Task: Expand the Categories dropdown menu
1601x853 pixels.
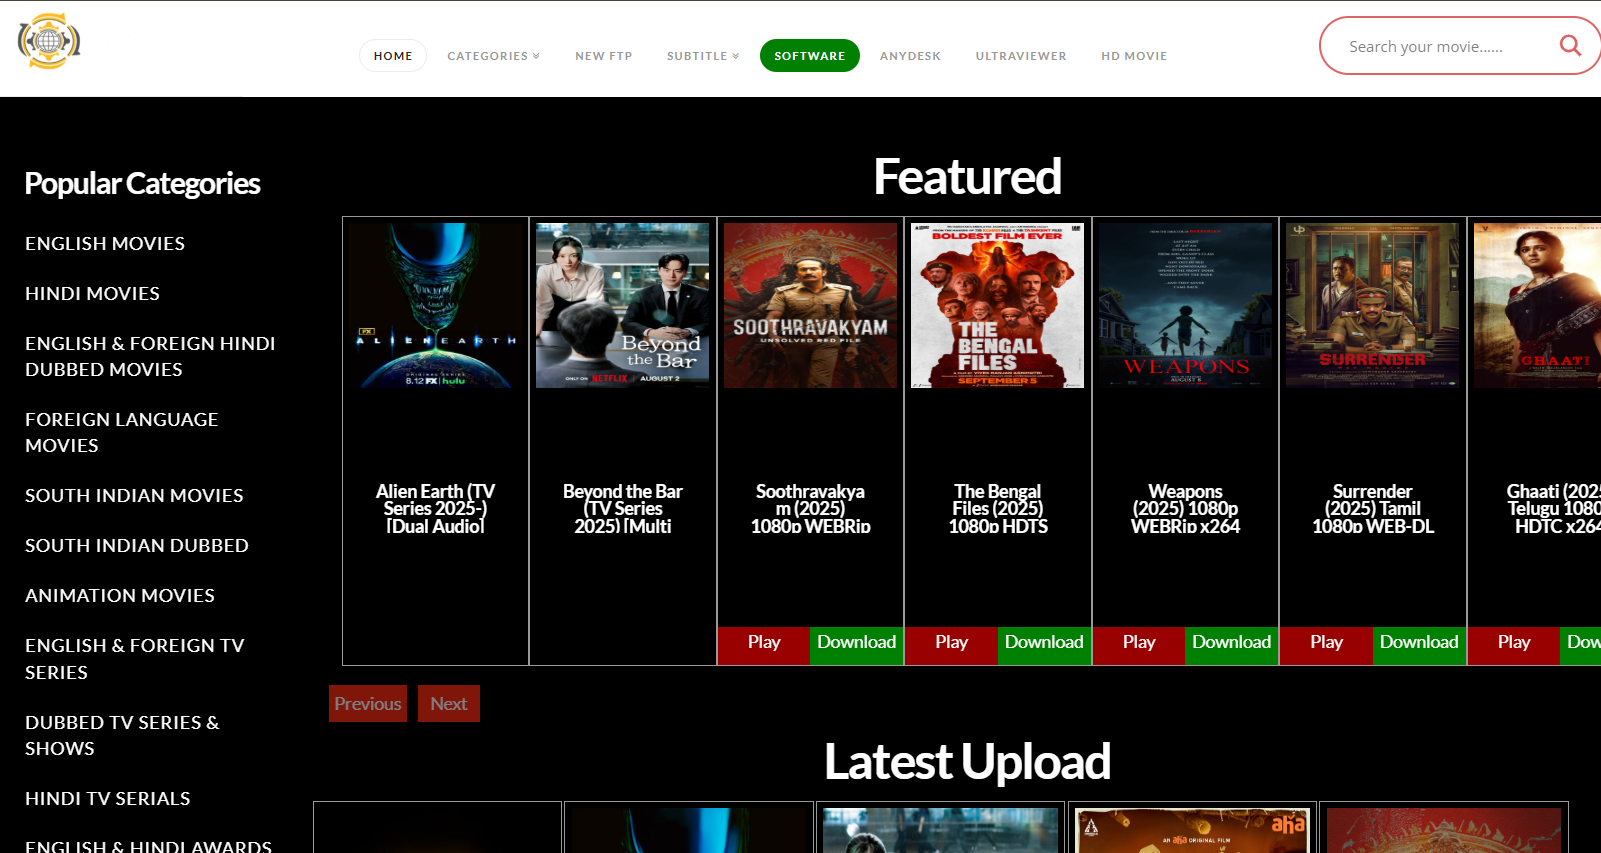Action: tap(493, 56)
